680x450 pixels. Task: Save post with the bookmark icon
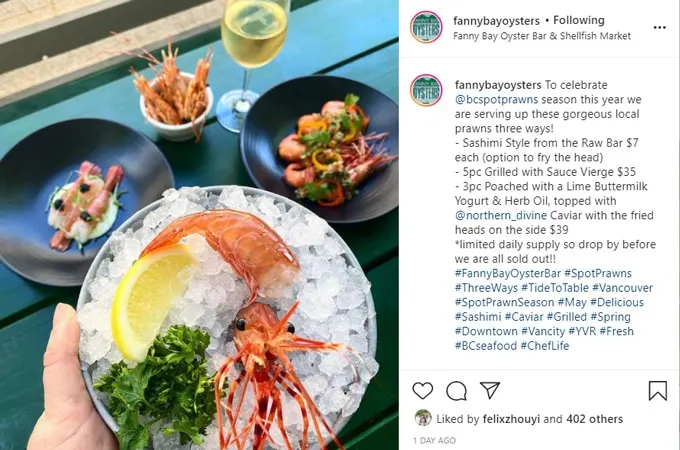point(657,391)
